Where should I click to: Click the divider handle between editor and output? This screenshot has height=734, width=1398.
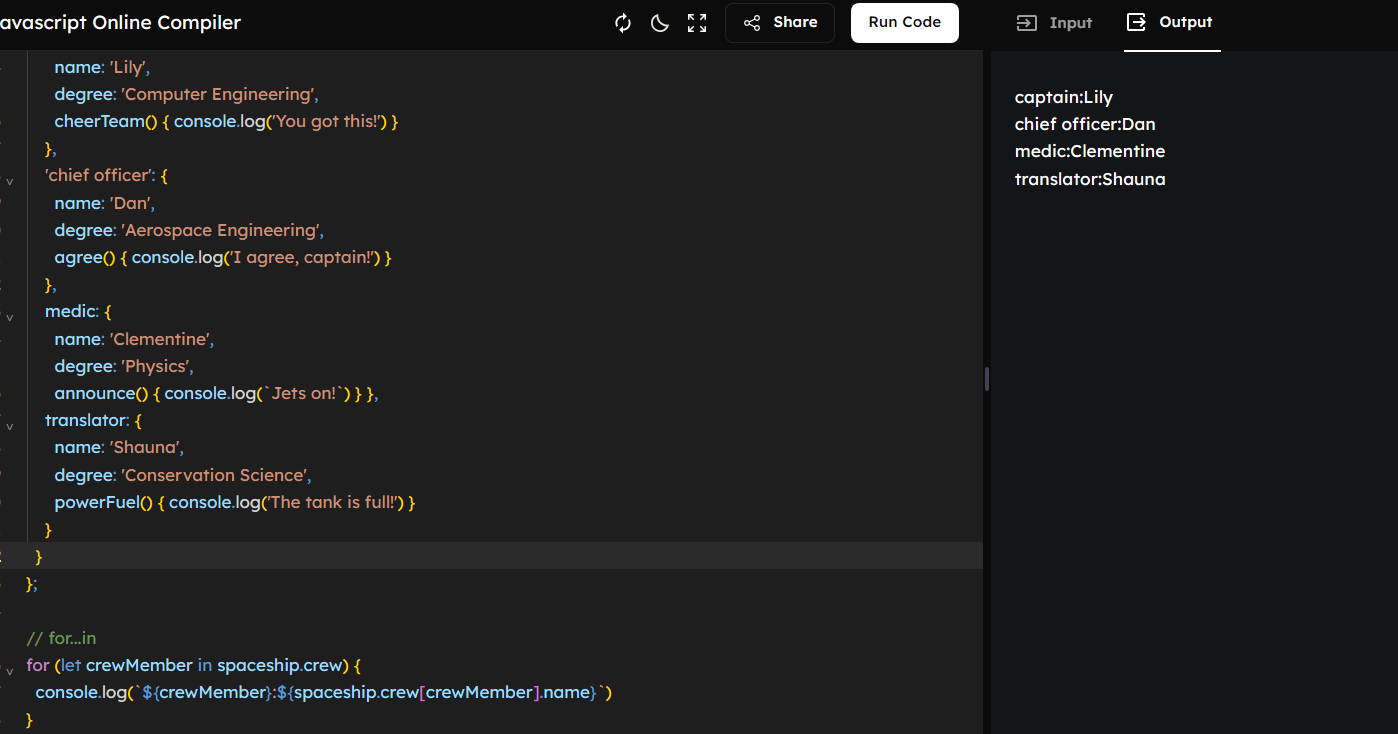click(987, 379)
